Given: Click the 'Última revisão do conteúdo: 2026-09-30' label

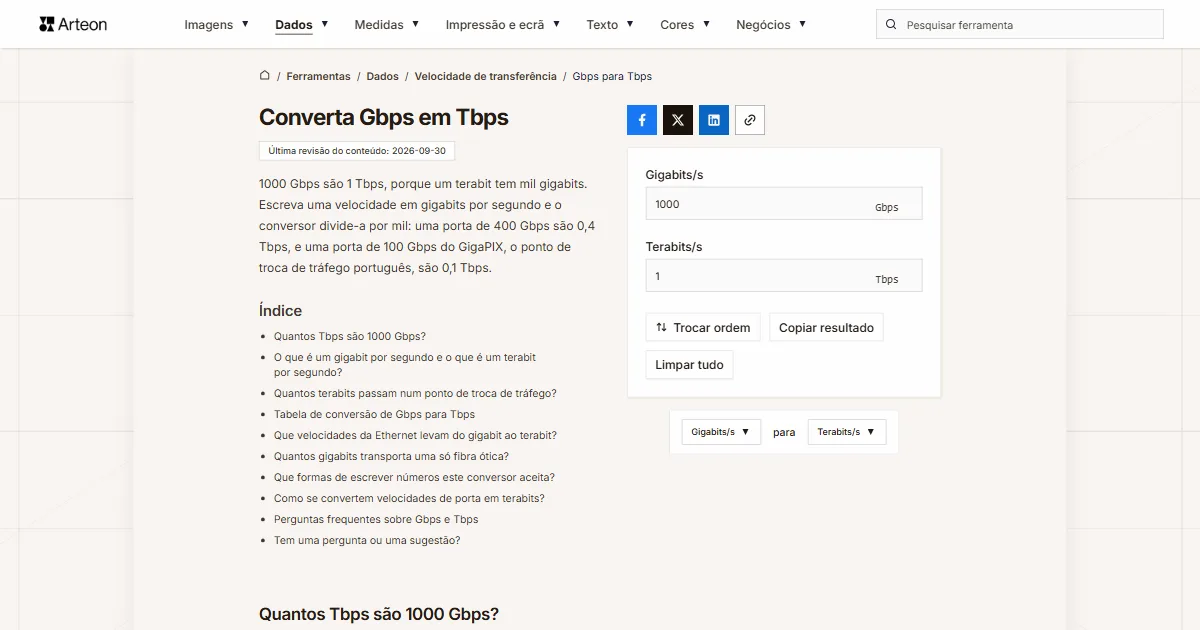Looking at the screenshot, I should click(x=357, y=151).
